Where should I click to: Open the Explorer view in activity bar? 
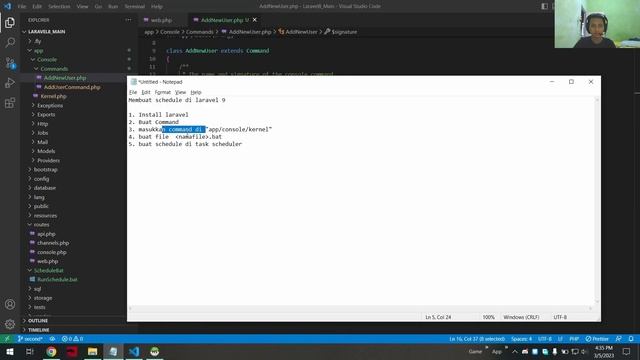pos(10,22)
